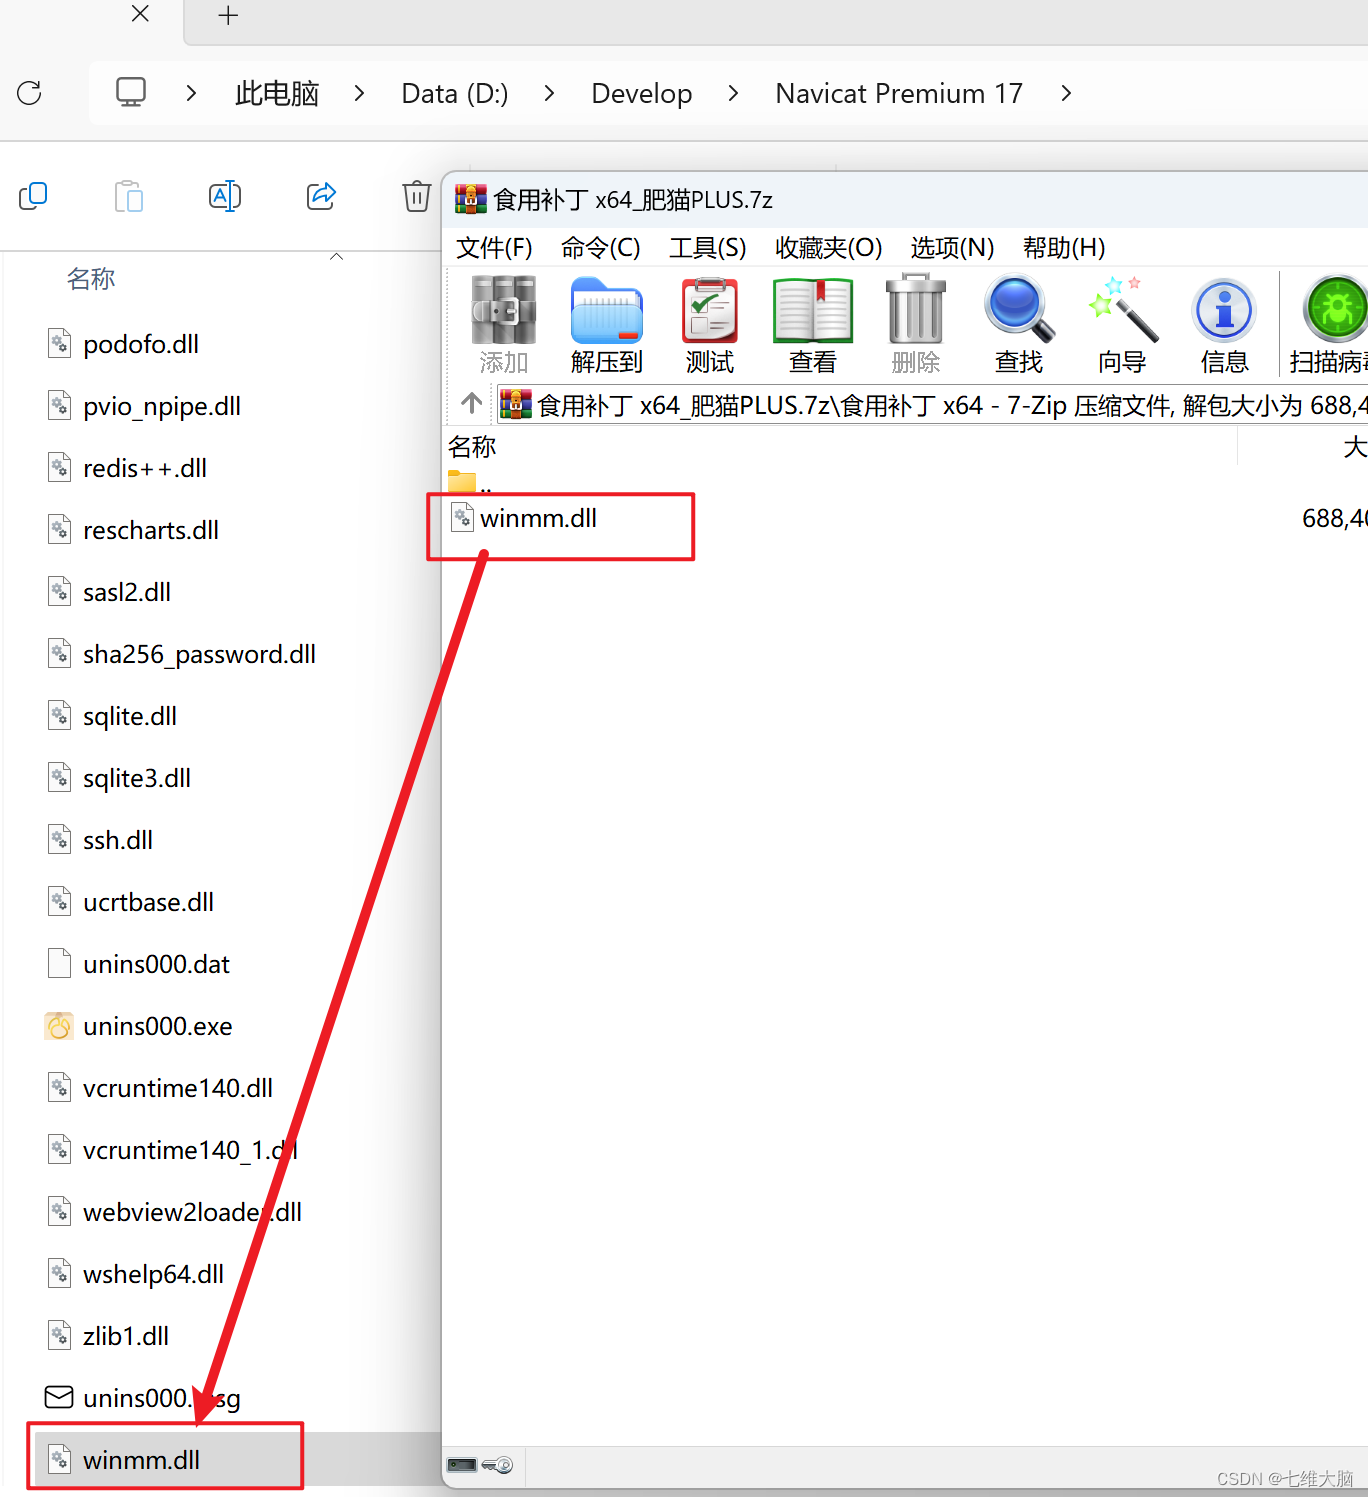Click the monitor icon in address bar
Viewport: 1368px width, 1497px height.
click(x=131, y=93)
